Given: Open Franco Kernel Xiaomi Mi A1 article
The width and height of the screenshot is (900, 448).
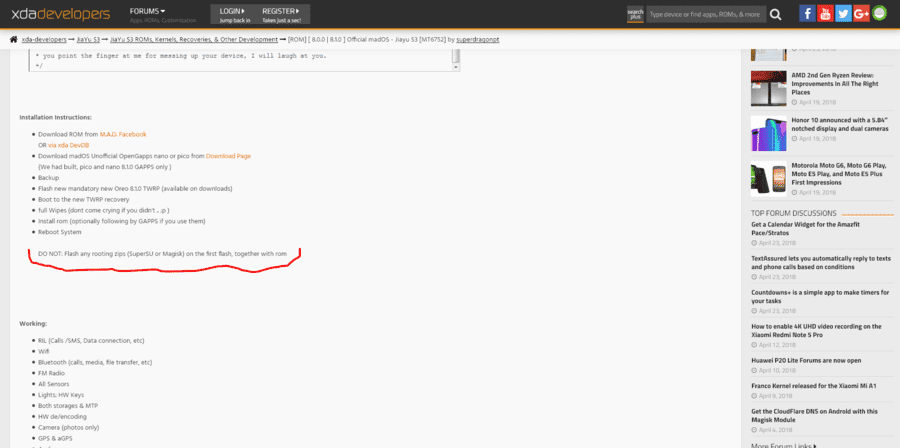Looking at the screenshot, I should coord(814,386).
